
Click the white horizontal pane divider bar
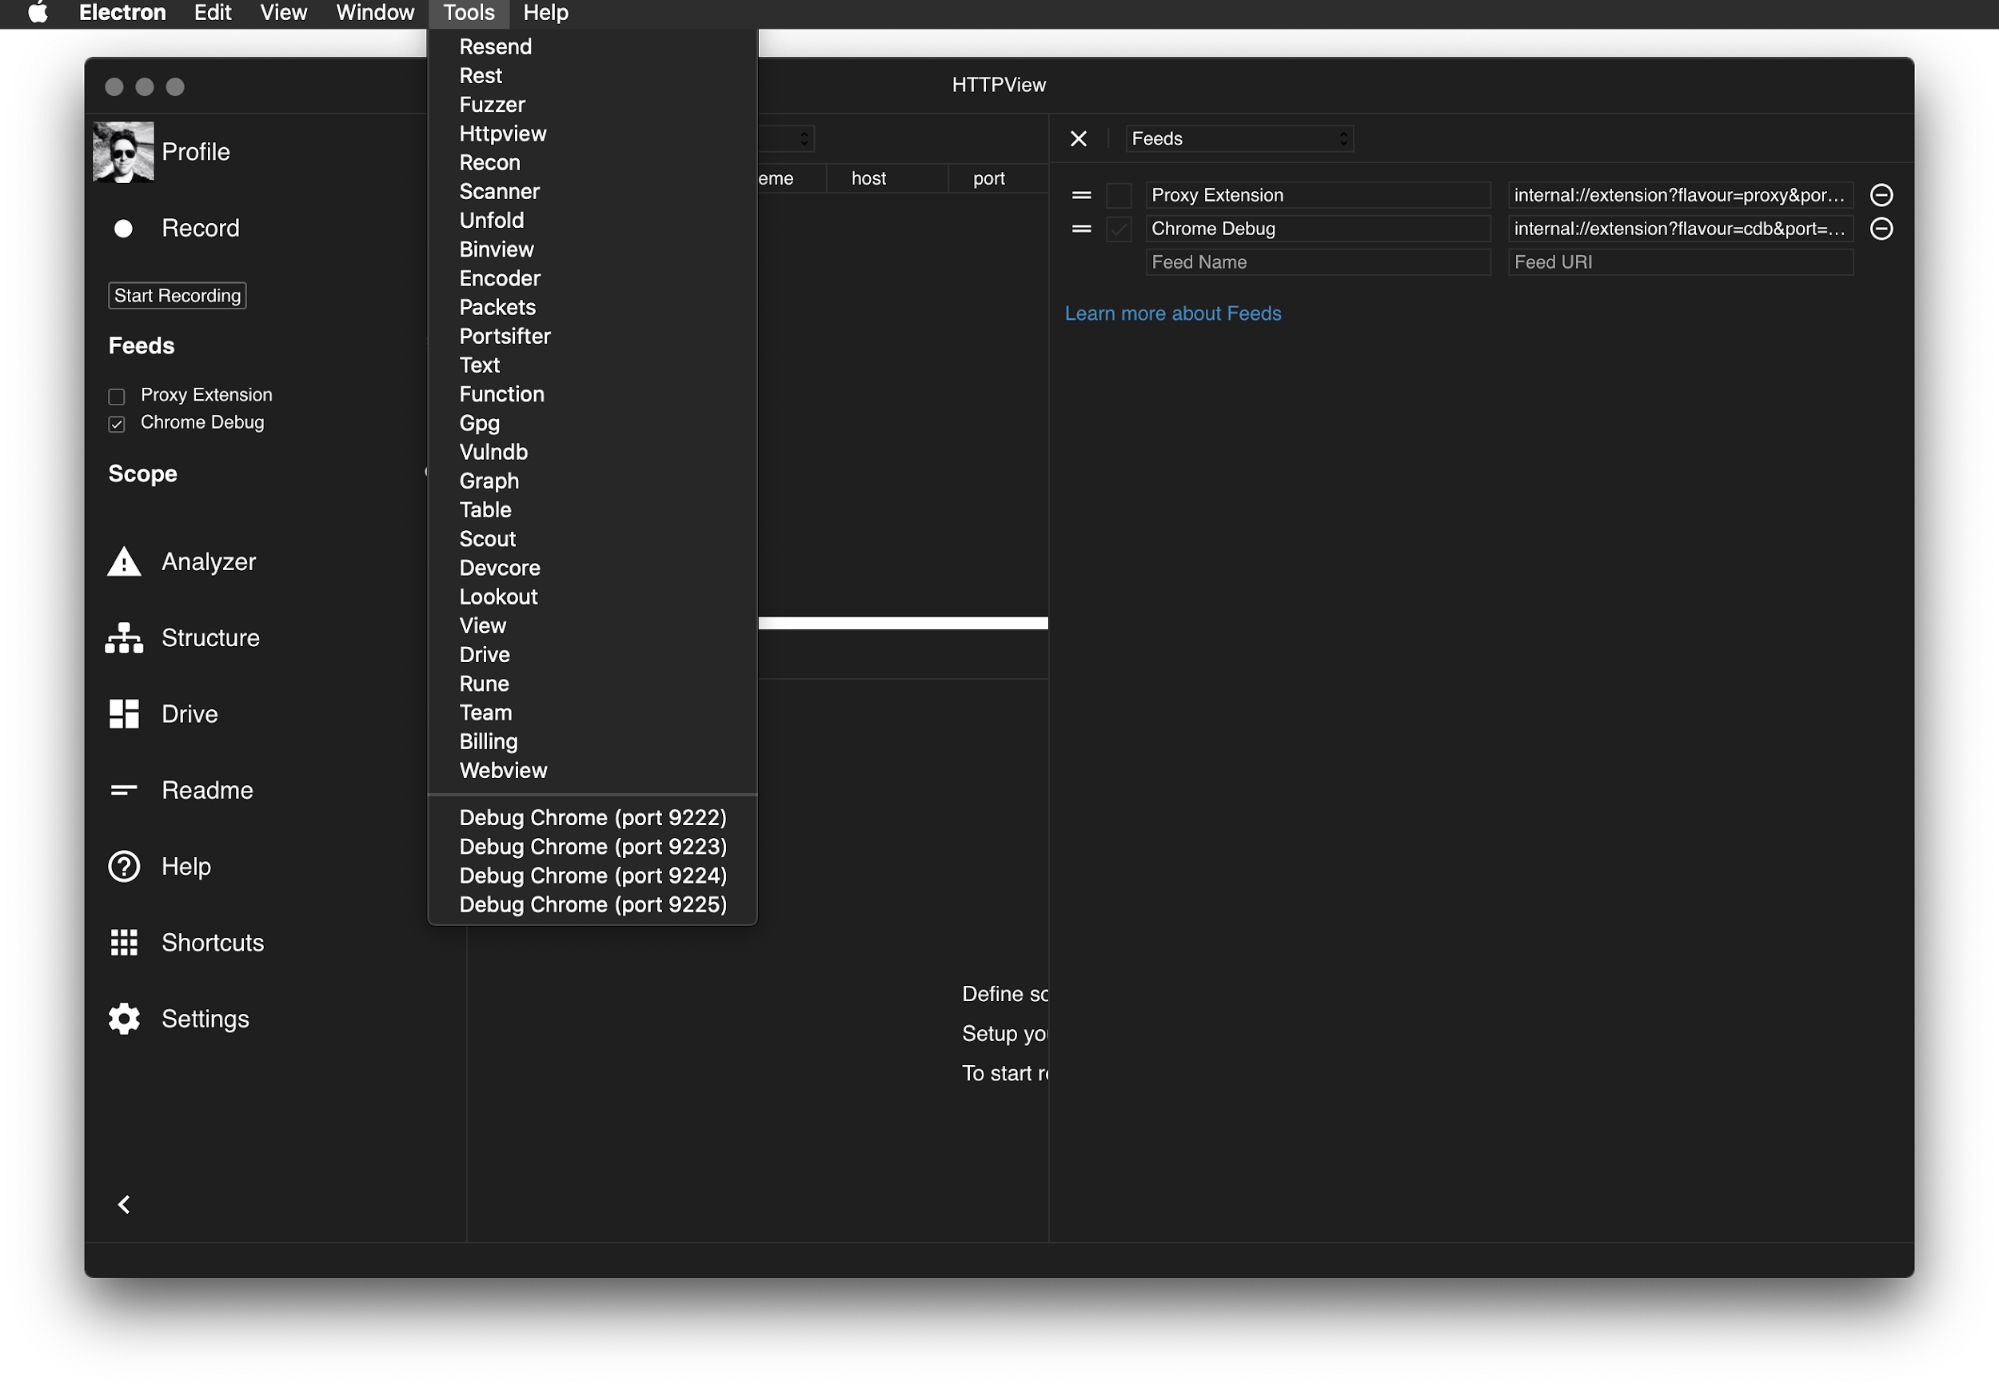(x=902, y=623)
